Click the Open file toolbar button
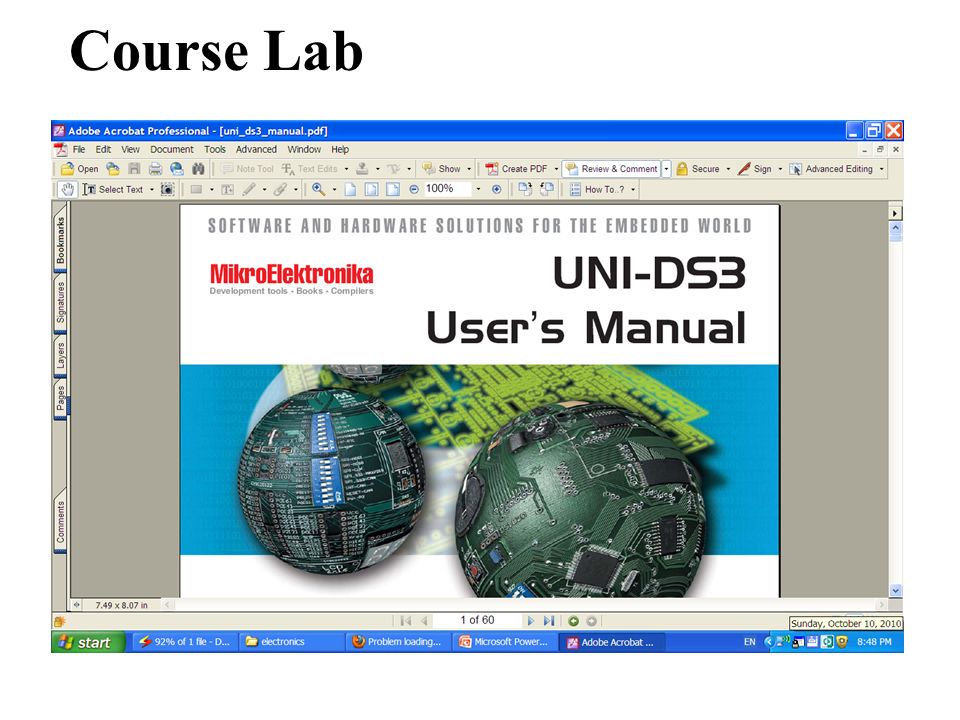The image size is (960, 720). [79, 169]
